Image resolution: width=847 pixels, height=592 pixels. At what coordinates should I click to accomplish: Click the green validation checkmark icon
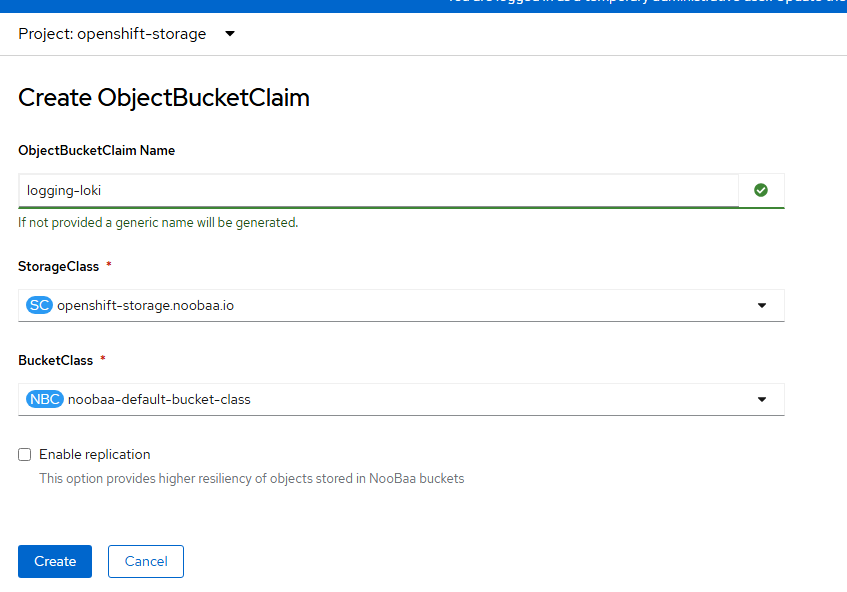[761, 190]
